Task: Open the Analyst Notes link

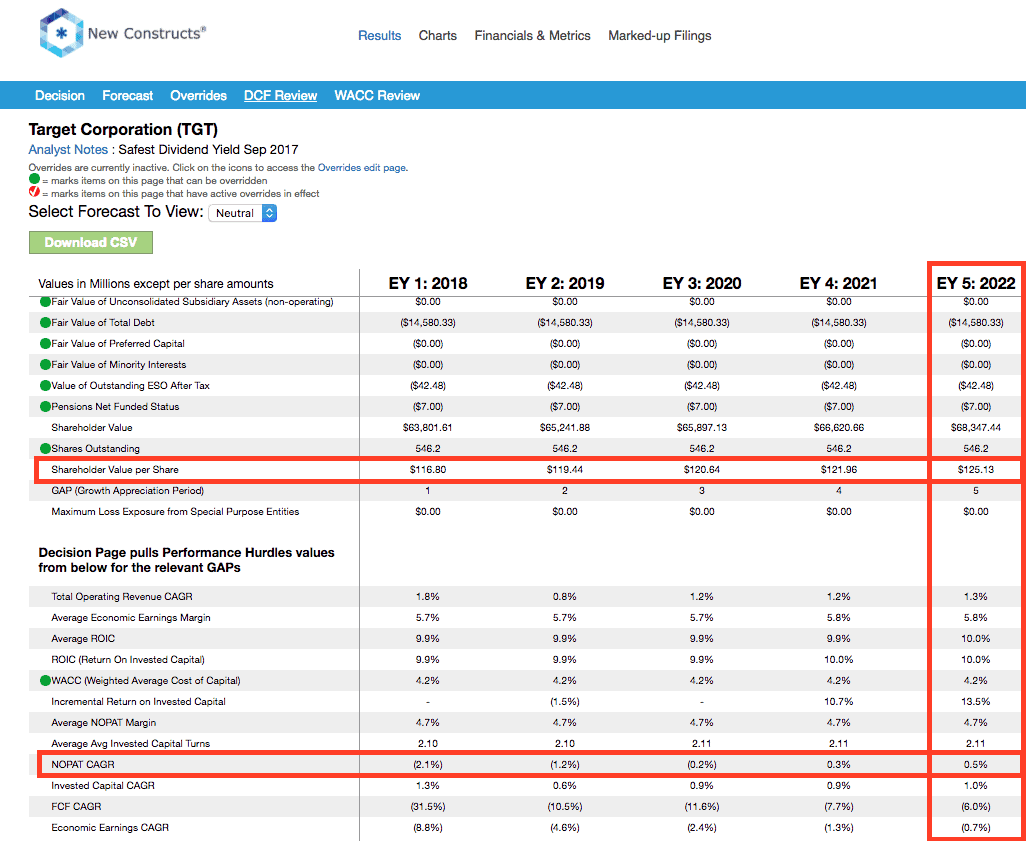Action: click(68, 150)
